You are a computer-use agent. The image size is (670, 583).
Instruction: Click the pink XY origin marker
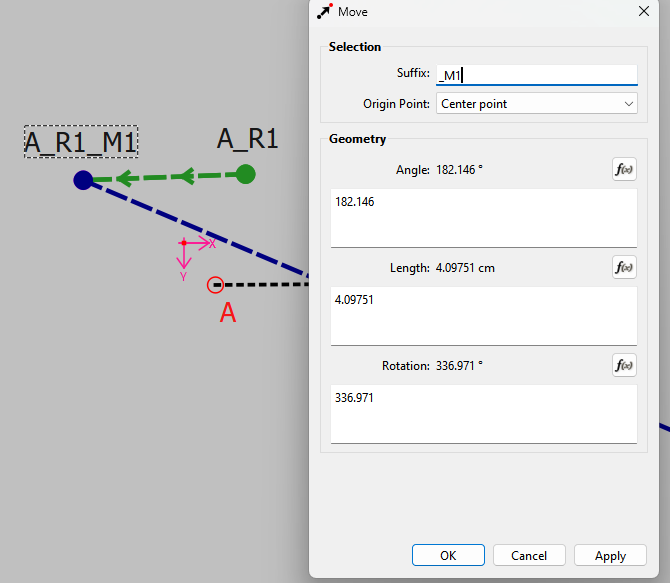[x=184, y=243]
